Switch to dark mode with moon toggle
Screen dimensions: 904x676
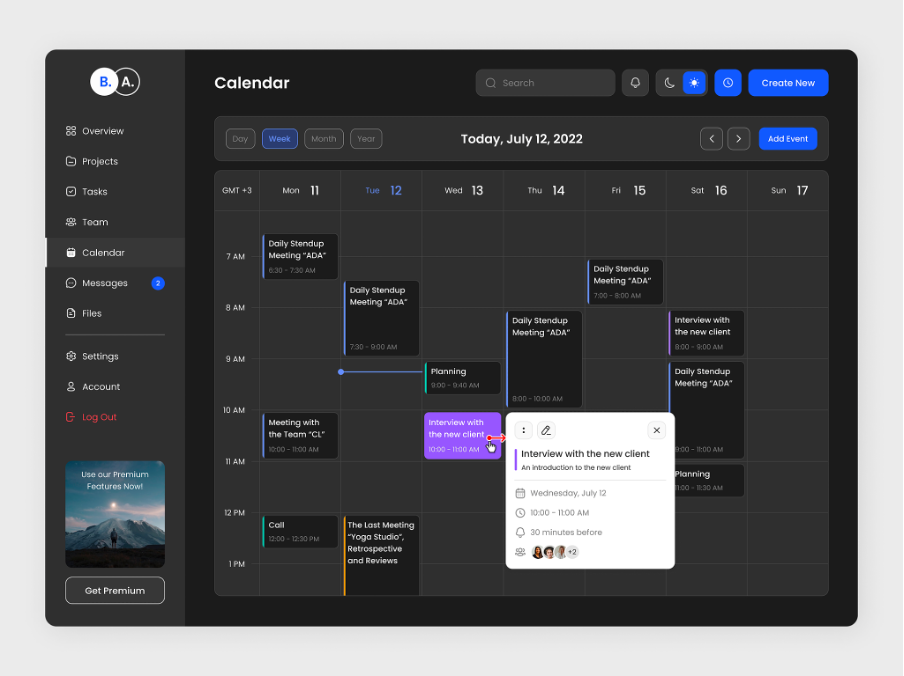point(669,83)
